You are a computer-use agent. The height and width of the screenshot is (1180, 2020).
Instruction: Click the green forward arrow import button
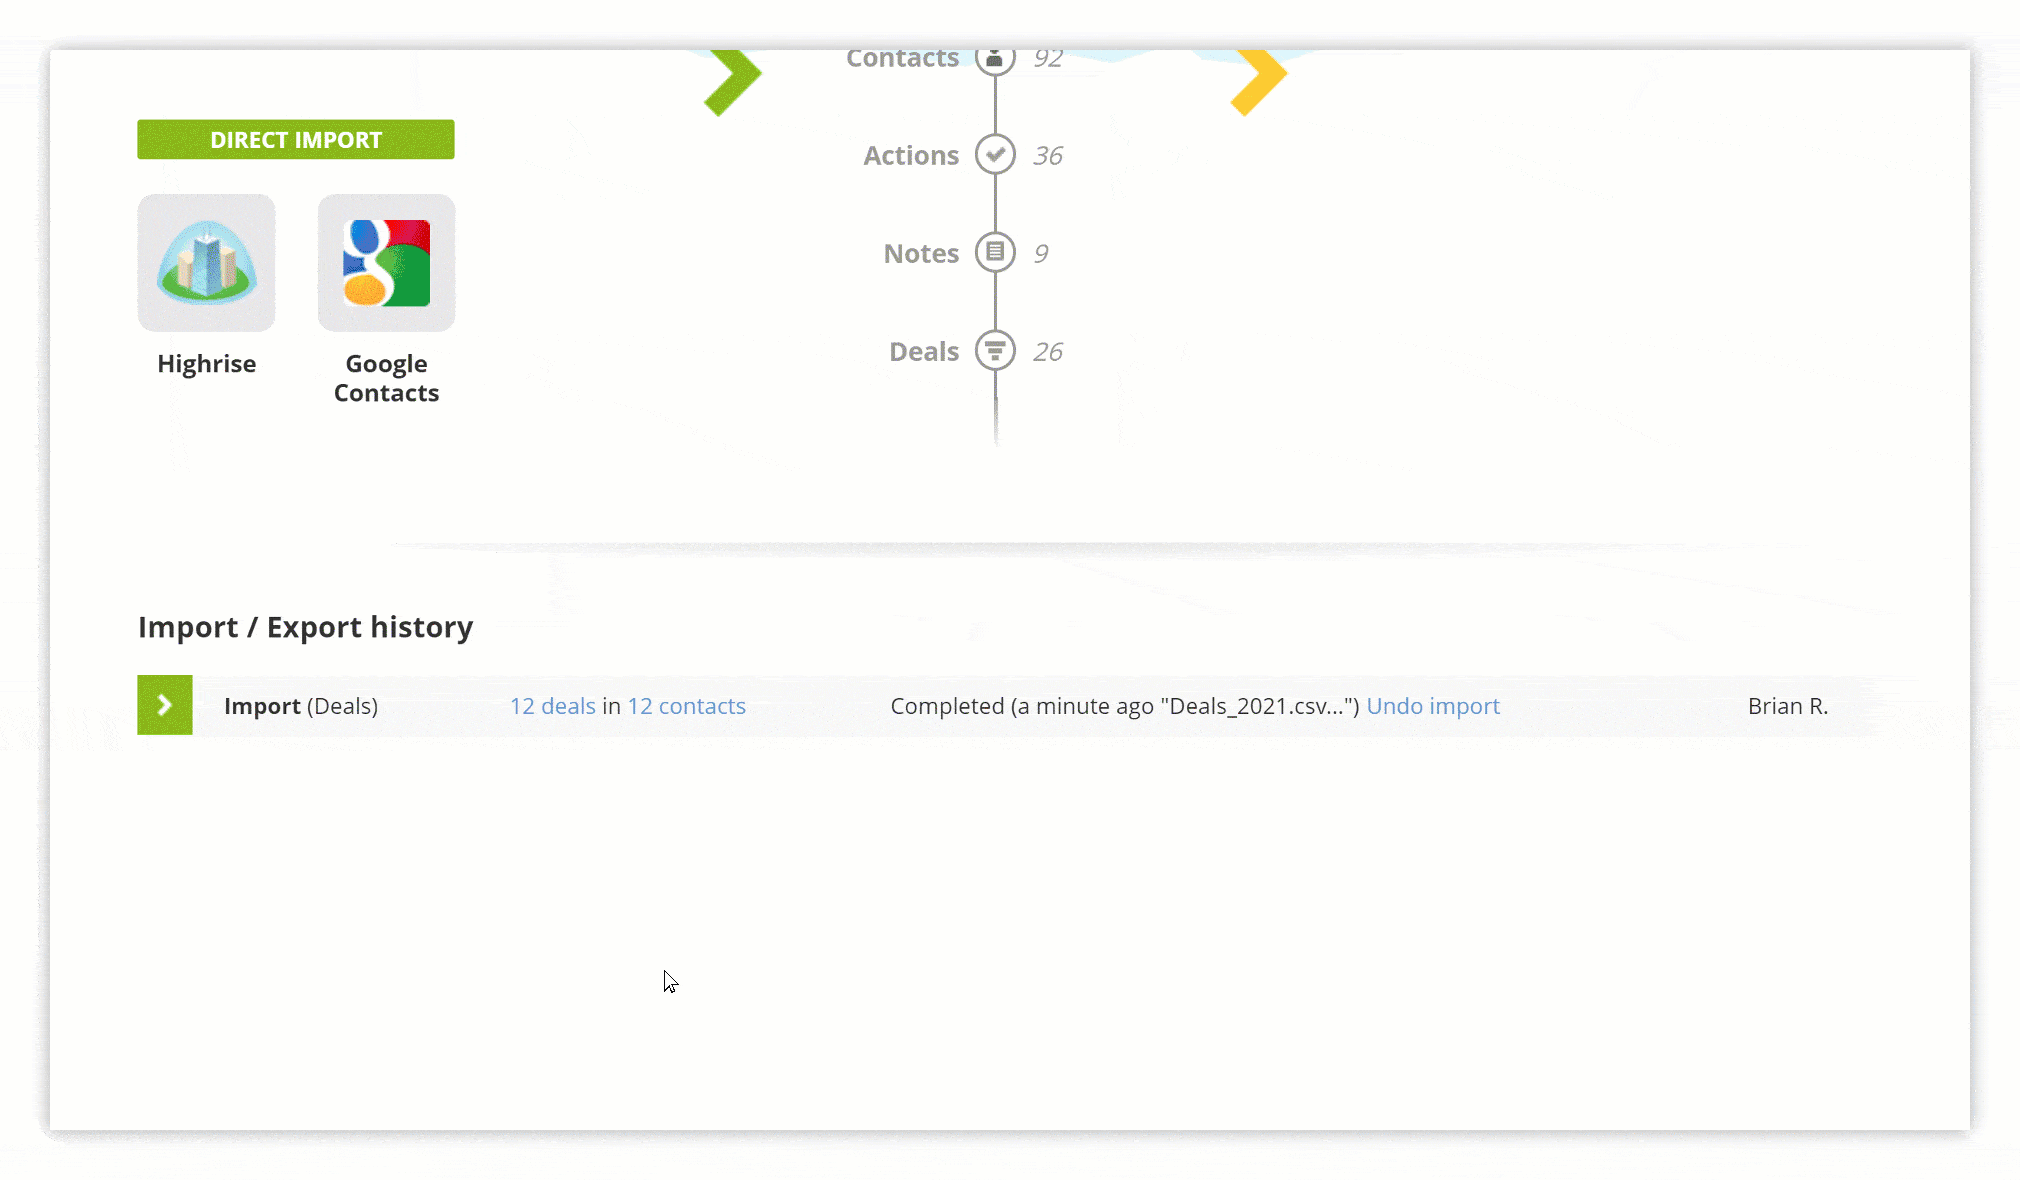point(164,704)
